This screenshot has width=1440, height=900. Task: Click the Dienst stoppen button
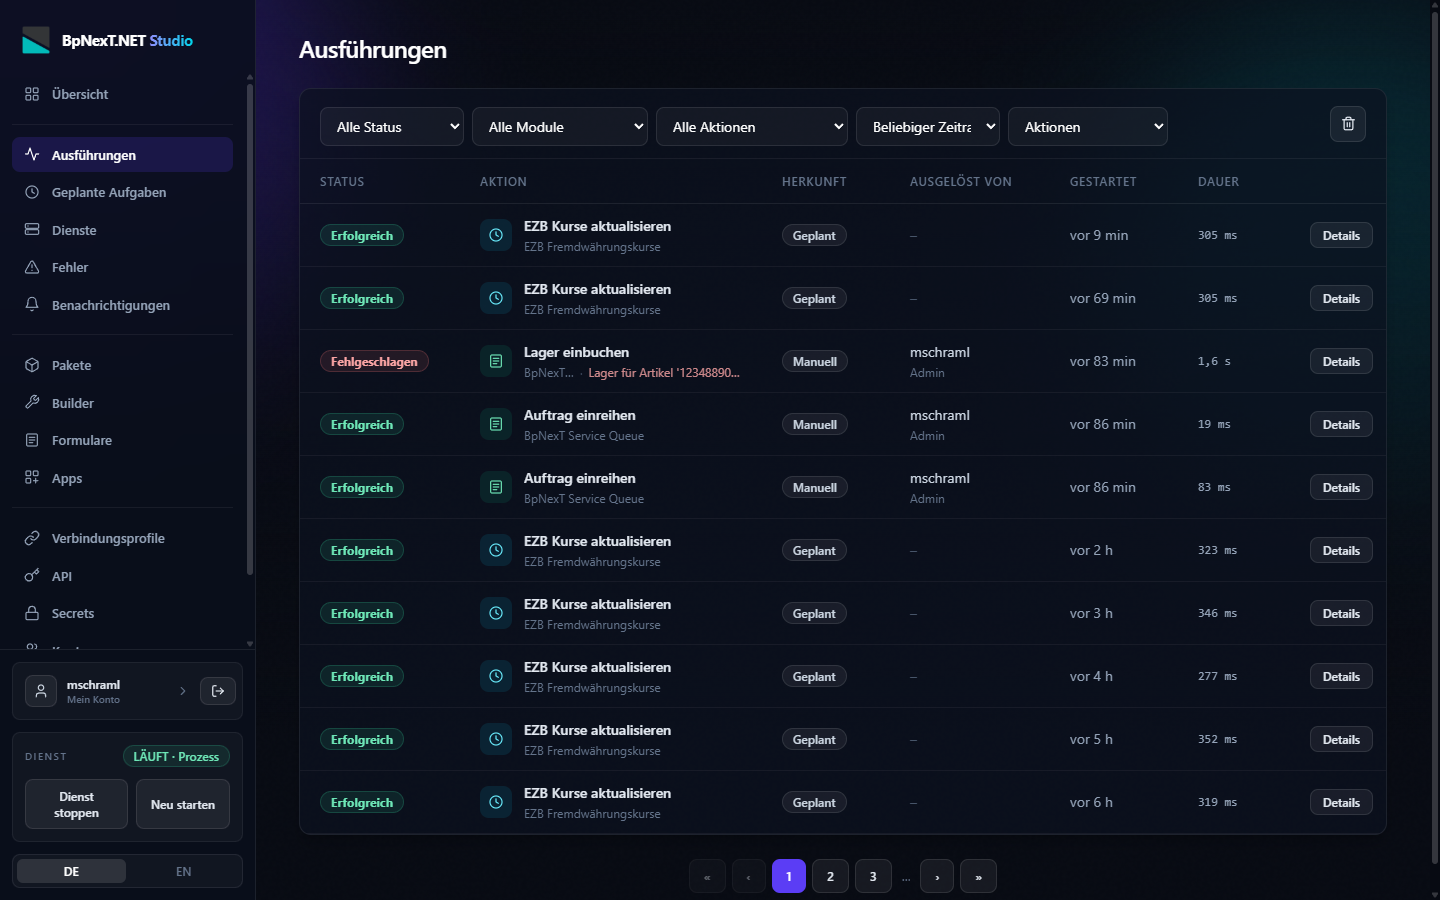76,804
